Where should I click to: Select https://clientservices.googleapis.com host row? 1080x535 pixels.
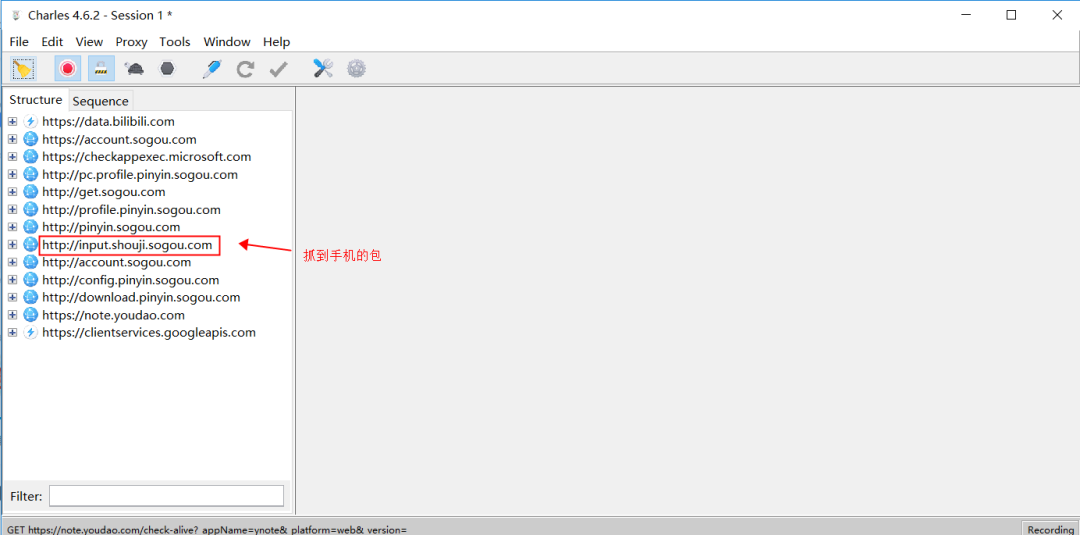(149, 333)
